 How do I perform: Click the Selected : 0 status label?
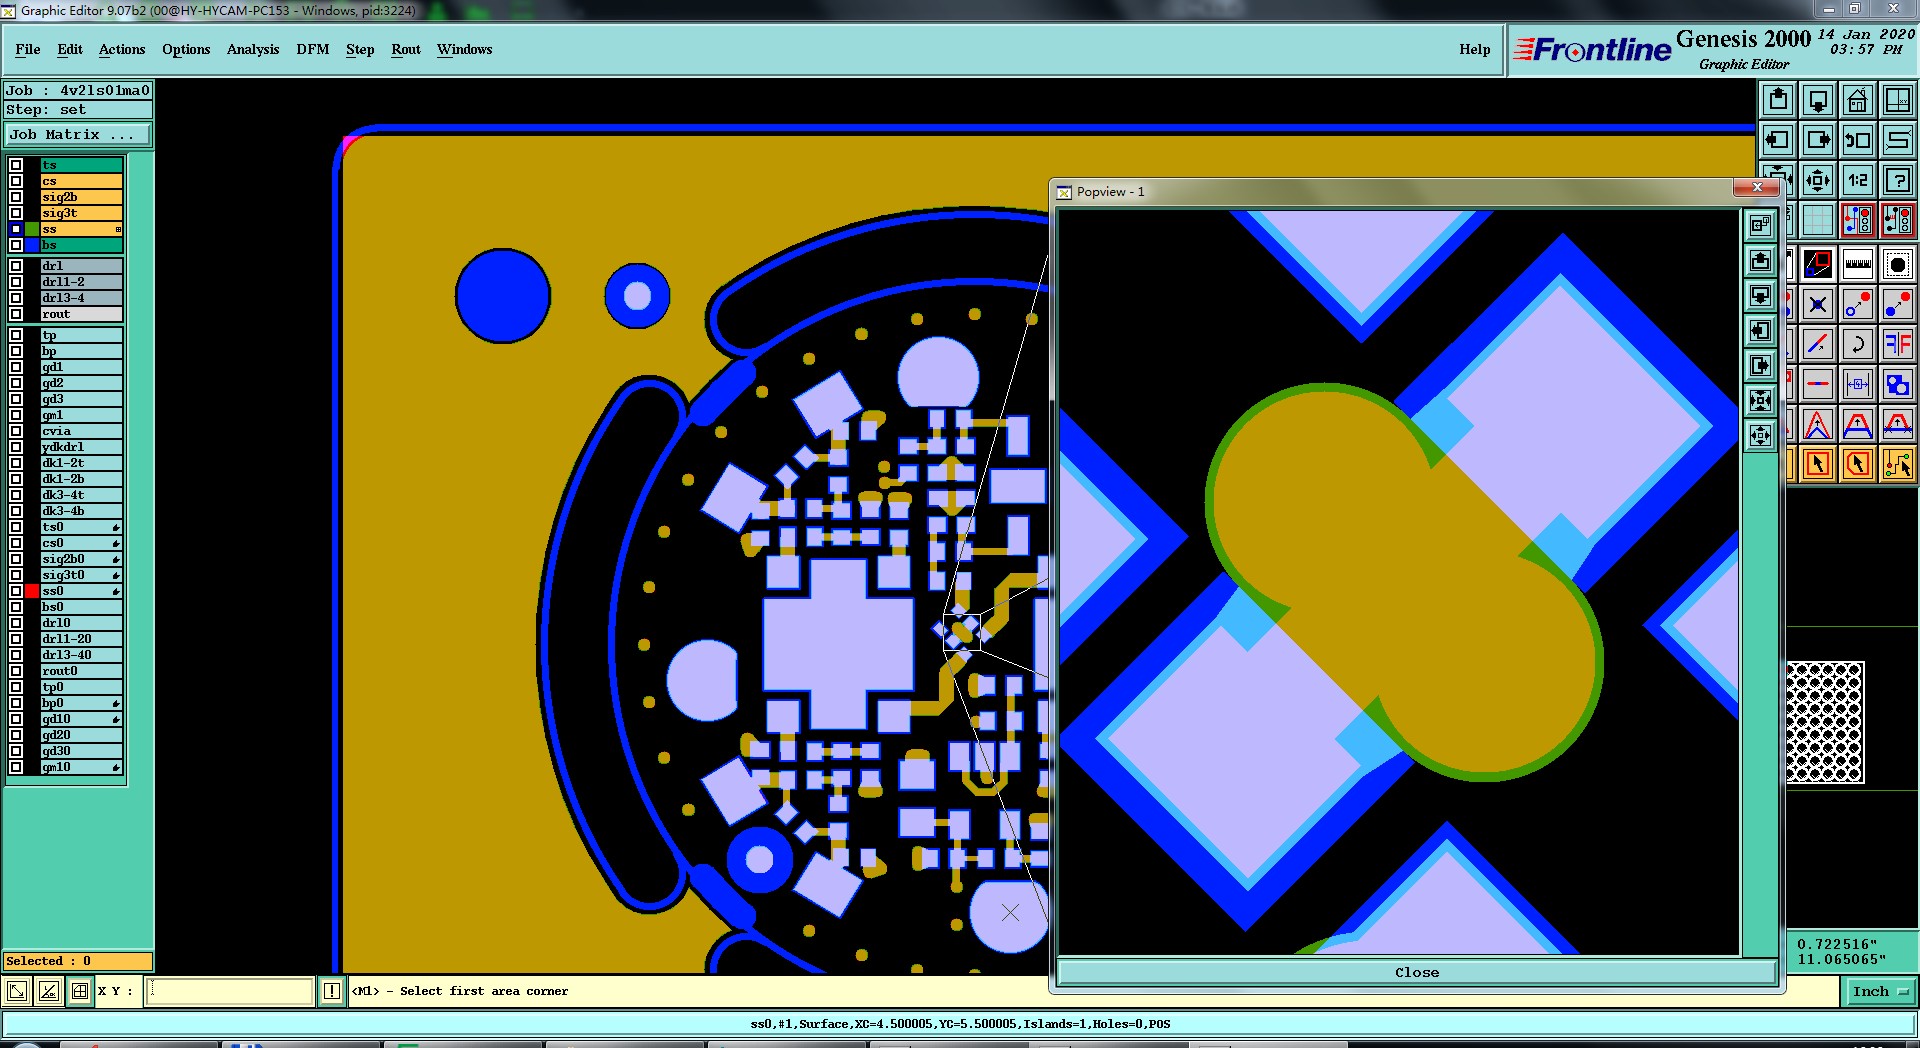click(78, 961)
